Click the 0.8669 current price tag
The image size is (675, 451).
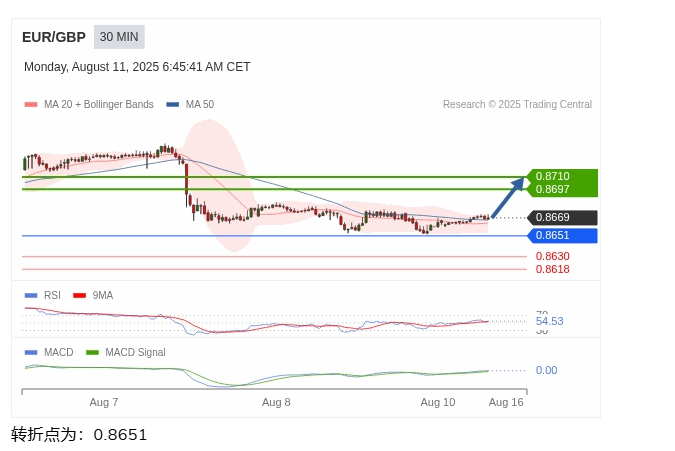562,217
